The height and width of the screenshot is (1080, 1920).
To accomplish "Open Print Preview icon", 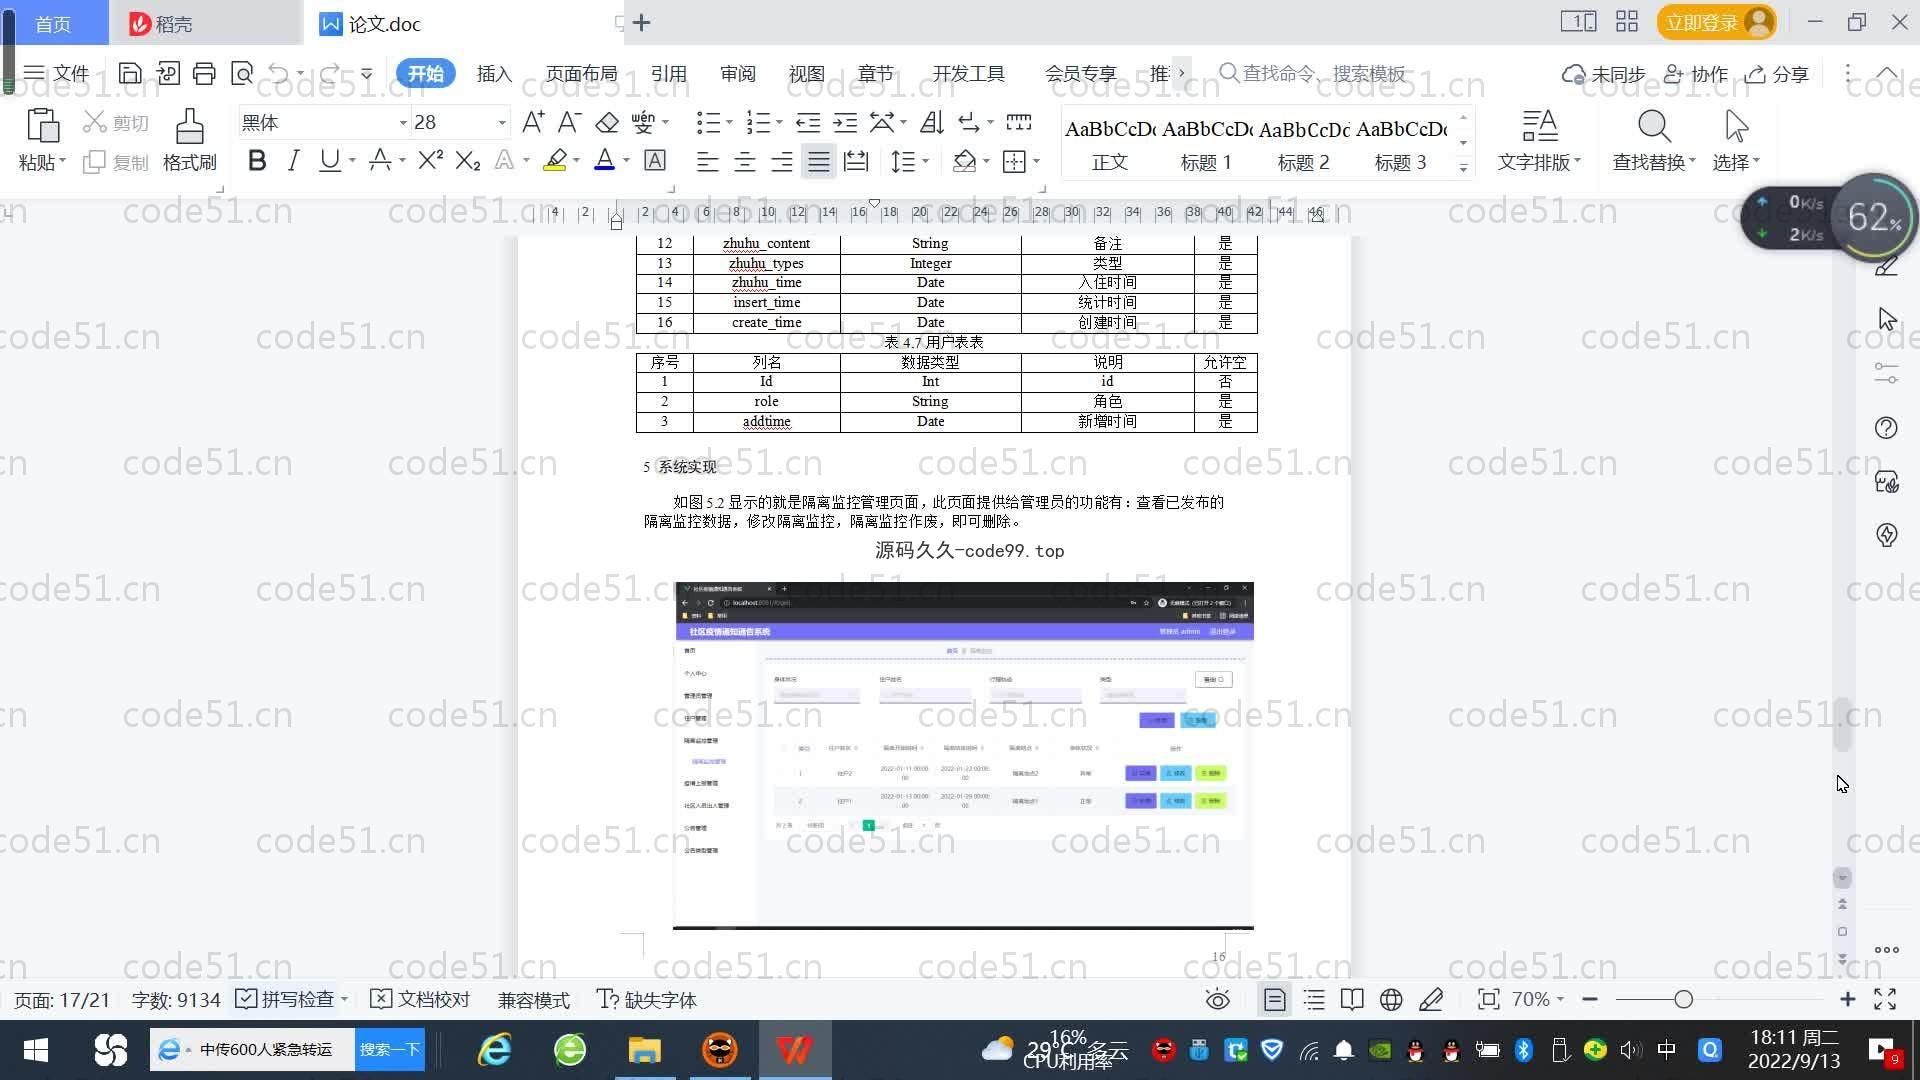I will point(241,73).
